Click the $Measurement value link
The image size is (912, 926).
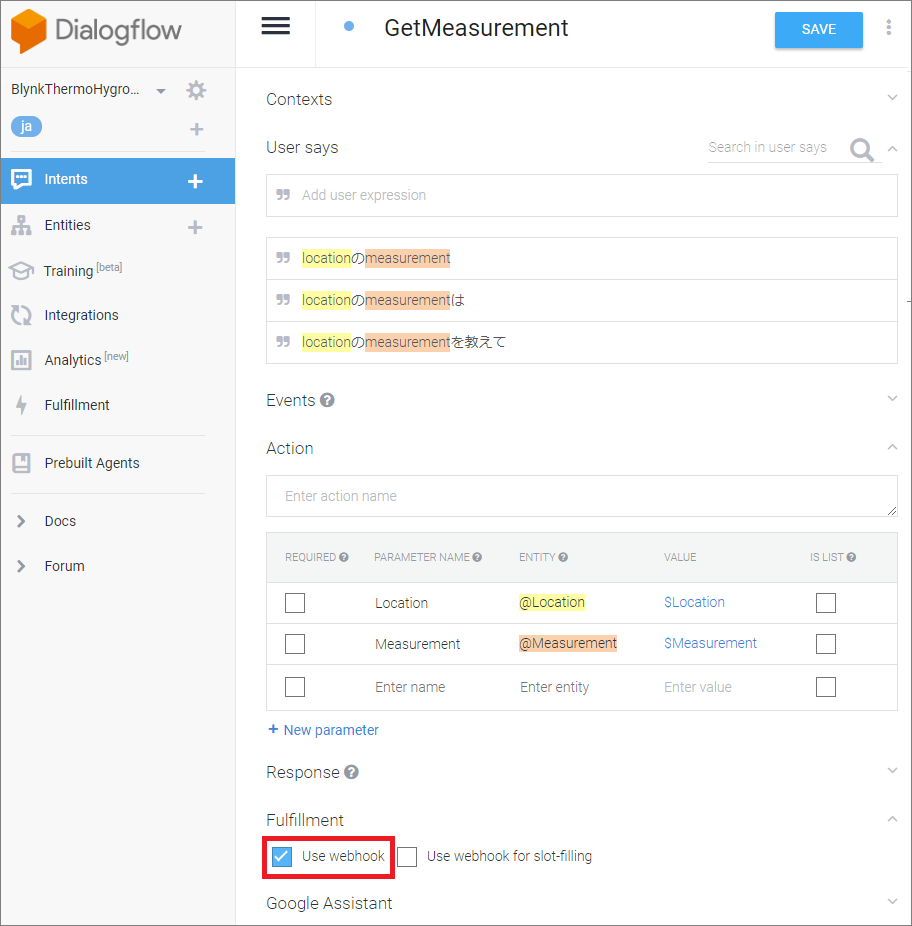pyautogui.click(x=710, y=643)
